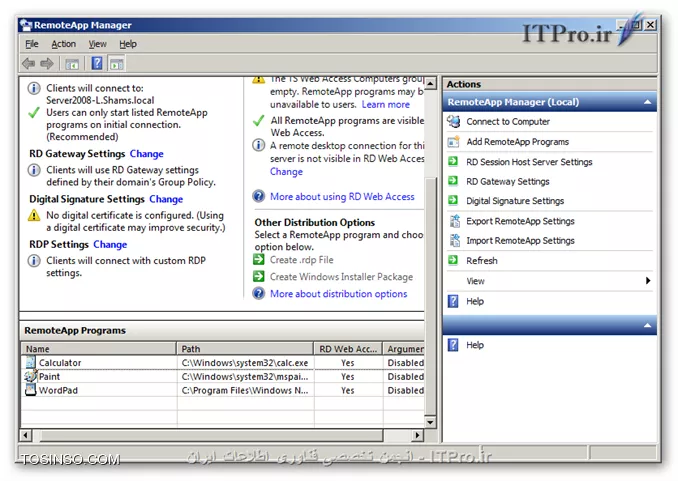Open the View menu
Viewport: 678px width, 481px height.
97,44
